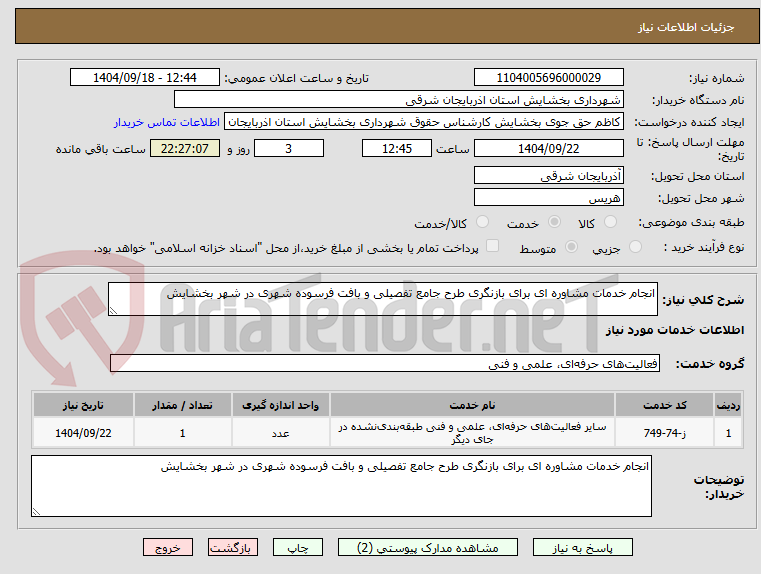
Task: Click the چاپ print button
Action: pos(298,547)
